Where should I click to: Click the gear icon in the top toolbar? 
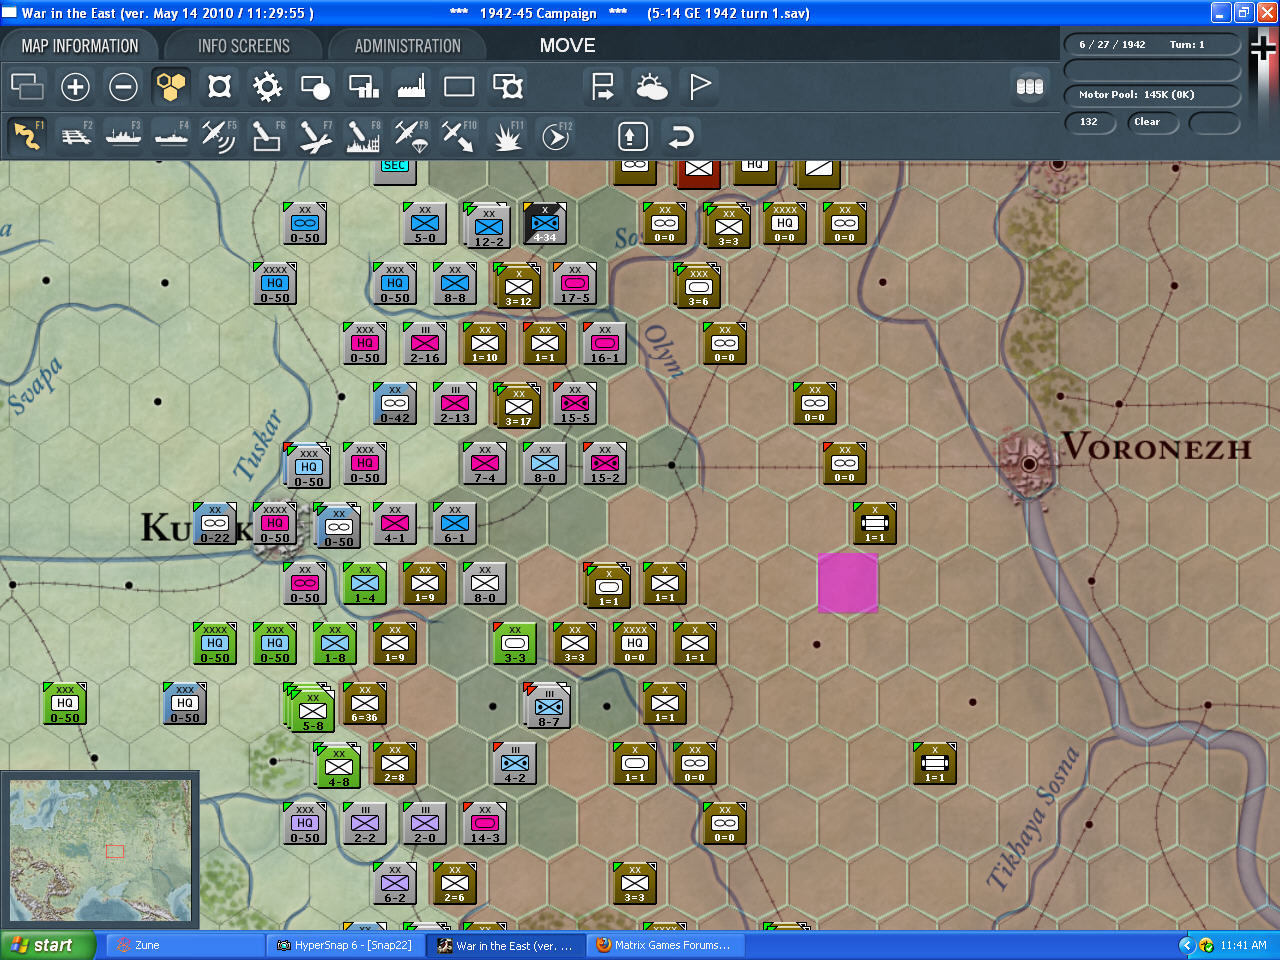(x=267, y=87)
